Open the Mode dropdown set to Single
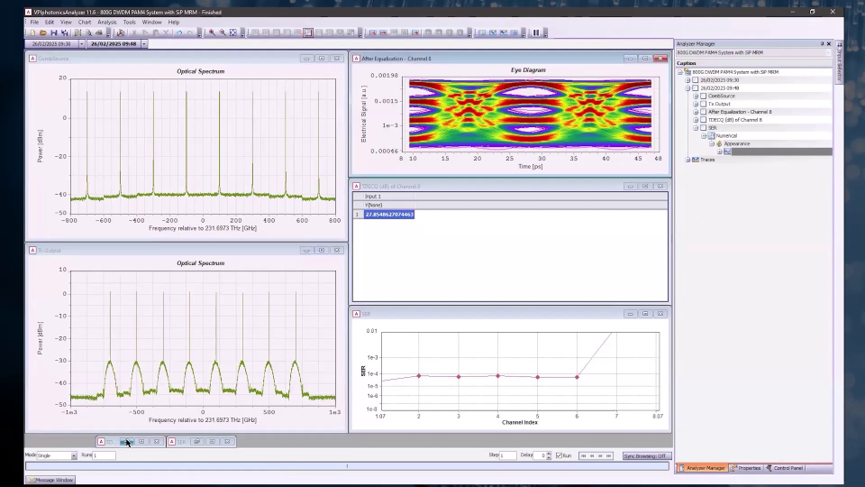Screen dimensions: 865x487 click(x=73, y=456)
